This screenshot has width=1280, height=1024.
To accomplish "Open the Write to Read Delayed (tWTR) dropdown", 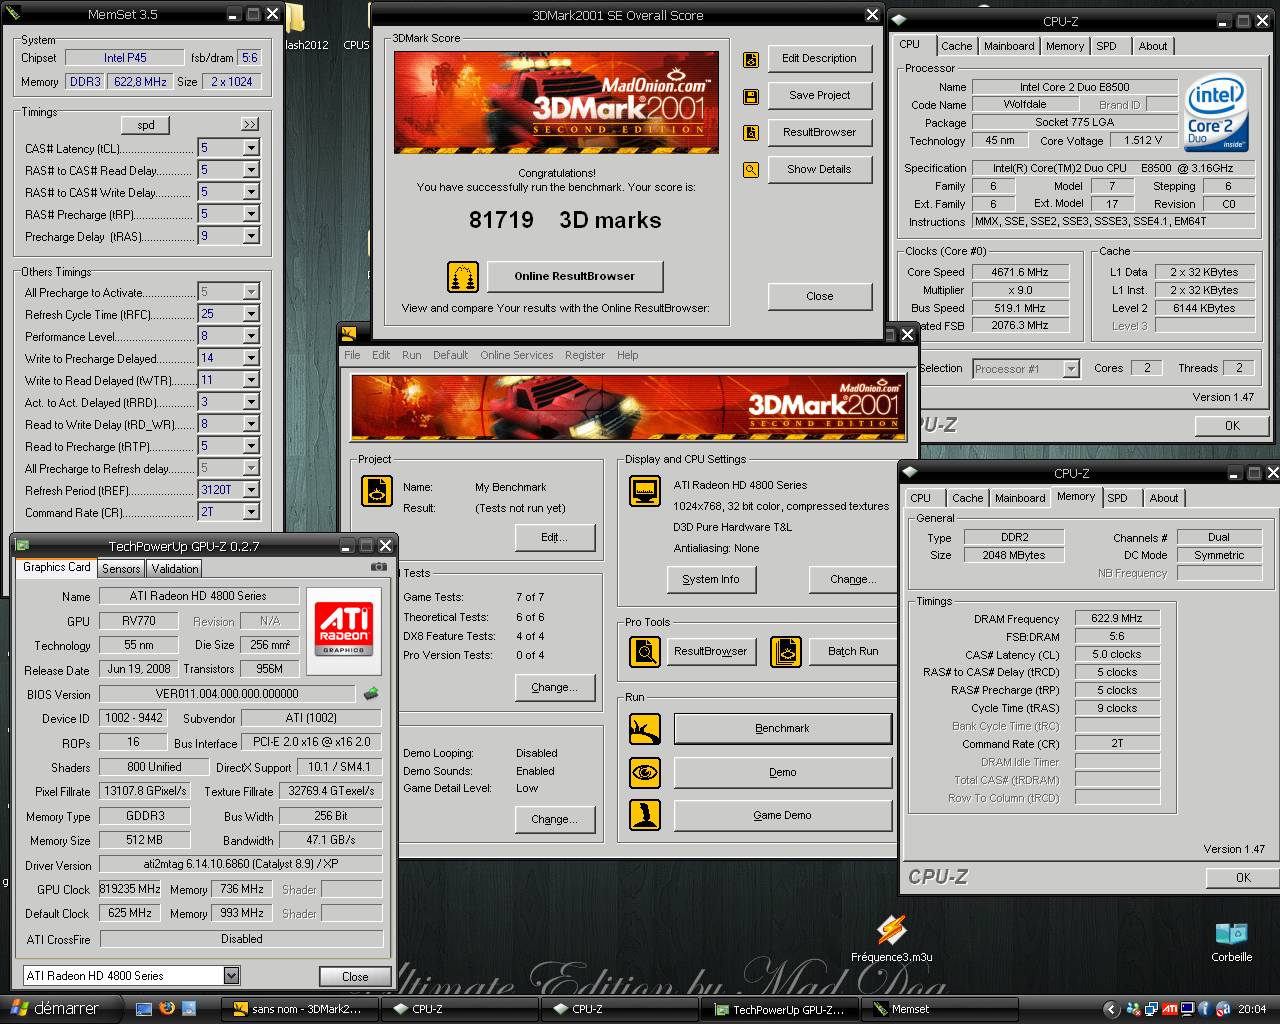I will [251, 380].
